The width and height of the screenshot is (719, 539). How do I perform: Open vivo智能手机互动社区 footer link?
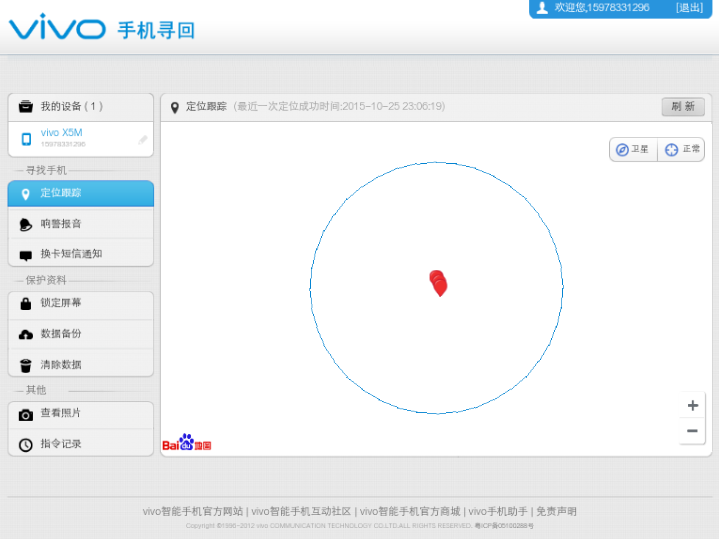click(301, 511)
